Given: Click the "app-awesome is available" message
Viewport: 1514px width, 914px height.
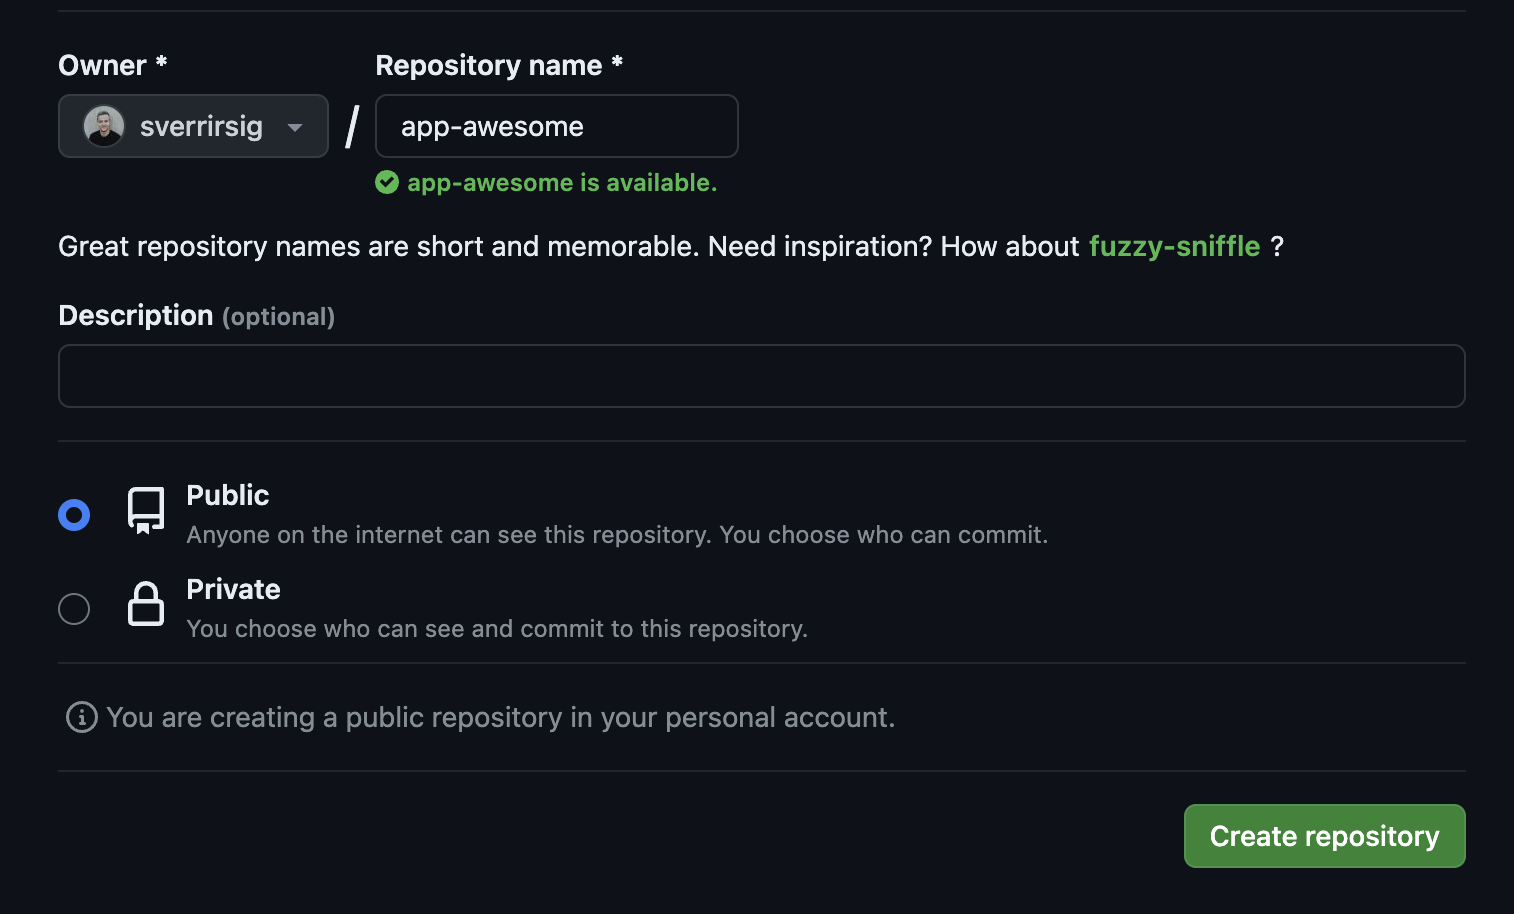Looking at the screenshot, I should [x=562, y=183].
